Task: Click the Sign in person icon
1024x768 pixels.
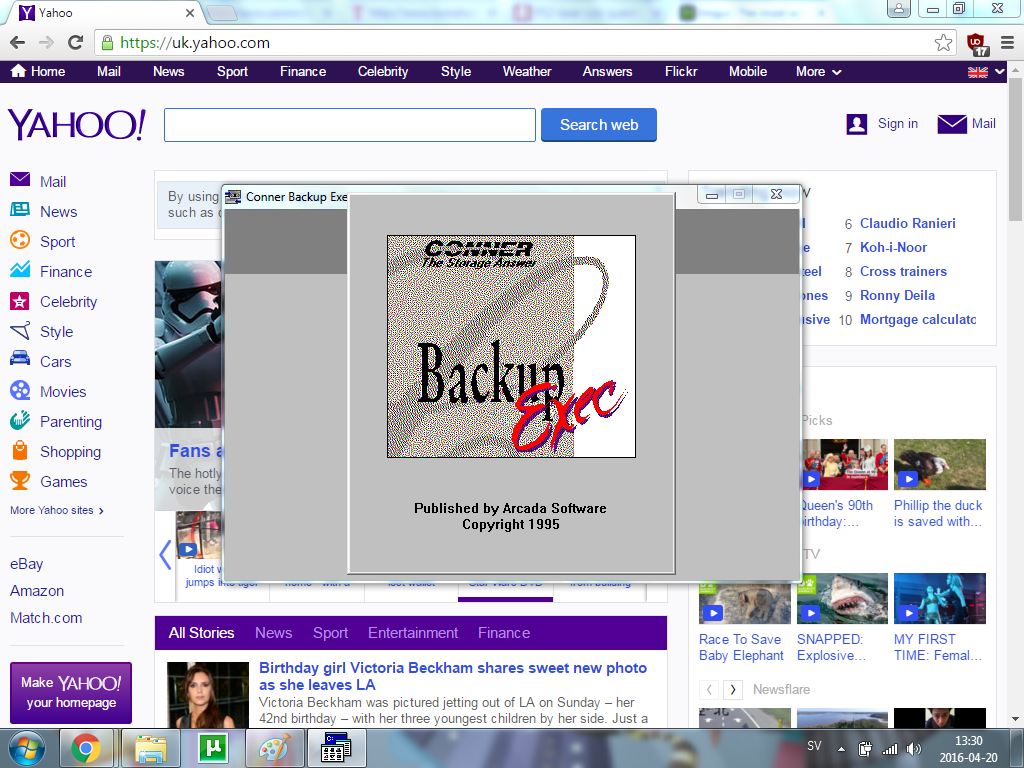Action: 857,124
